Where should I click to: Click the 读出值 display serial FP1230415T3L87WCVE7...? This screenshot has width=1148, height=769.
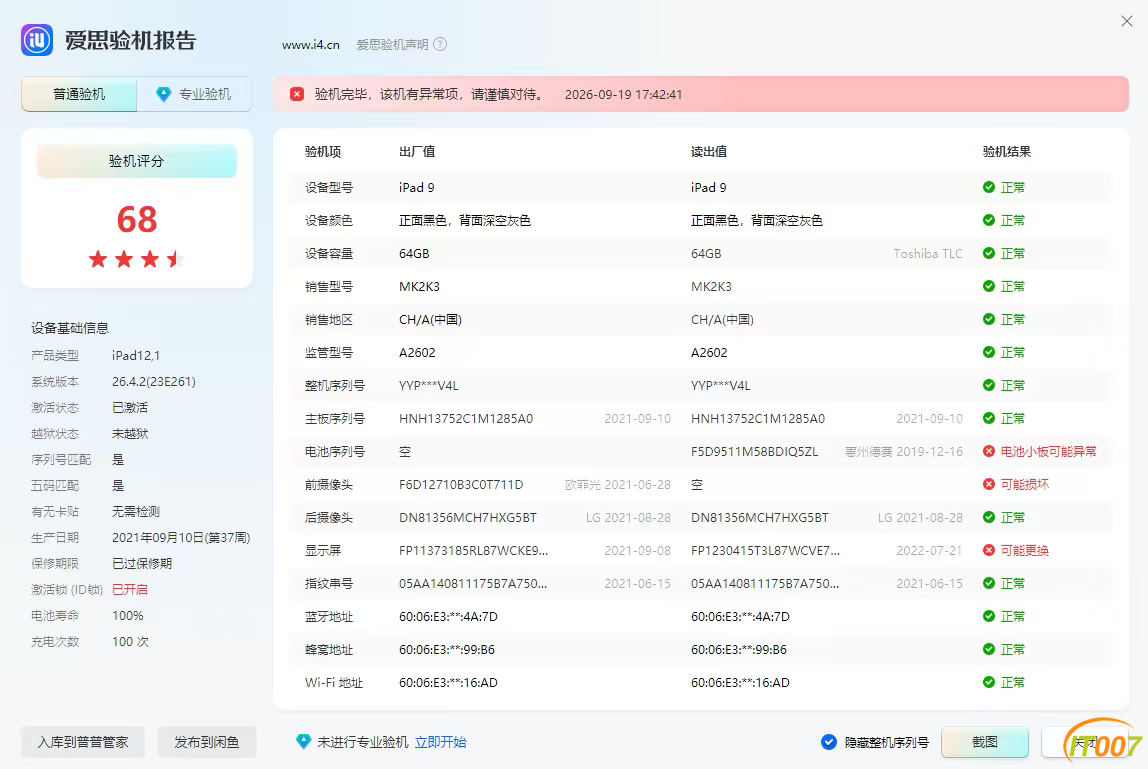pyautogui.click(x=765, y=550)
